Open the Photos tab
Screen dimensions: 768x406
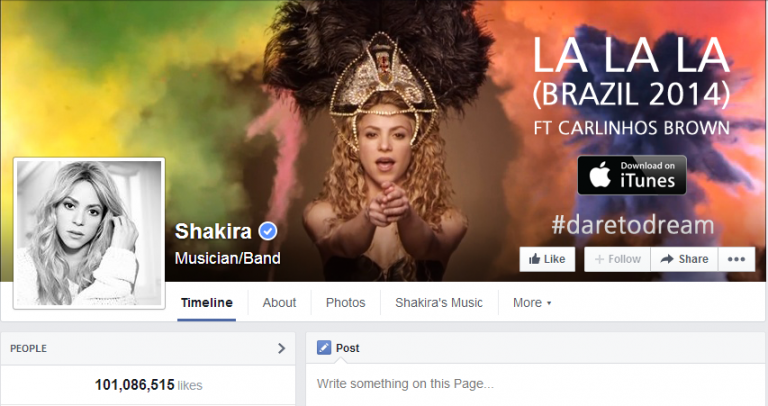346,303
